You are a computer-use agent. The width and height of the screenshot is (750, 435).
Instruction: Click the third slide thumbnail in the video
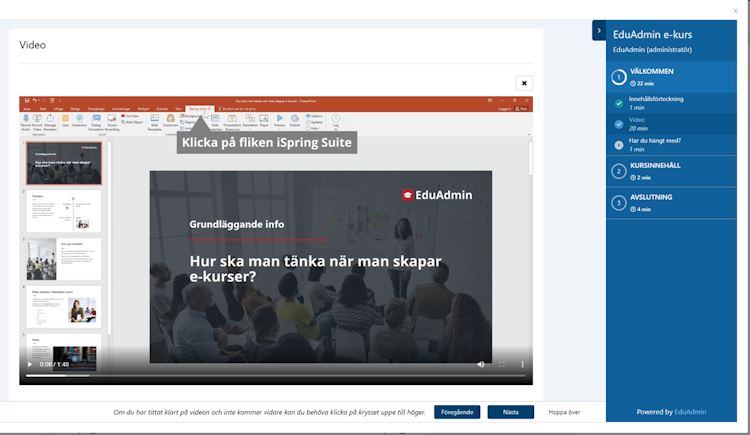[64, 259]
